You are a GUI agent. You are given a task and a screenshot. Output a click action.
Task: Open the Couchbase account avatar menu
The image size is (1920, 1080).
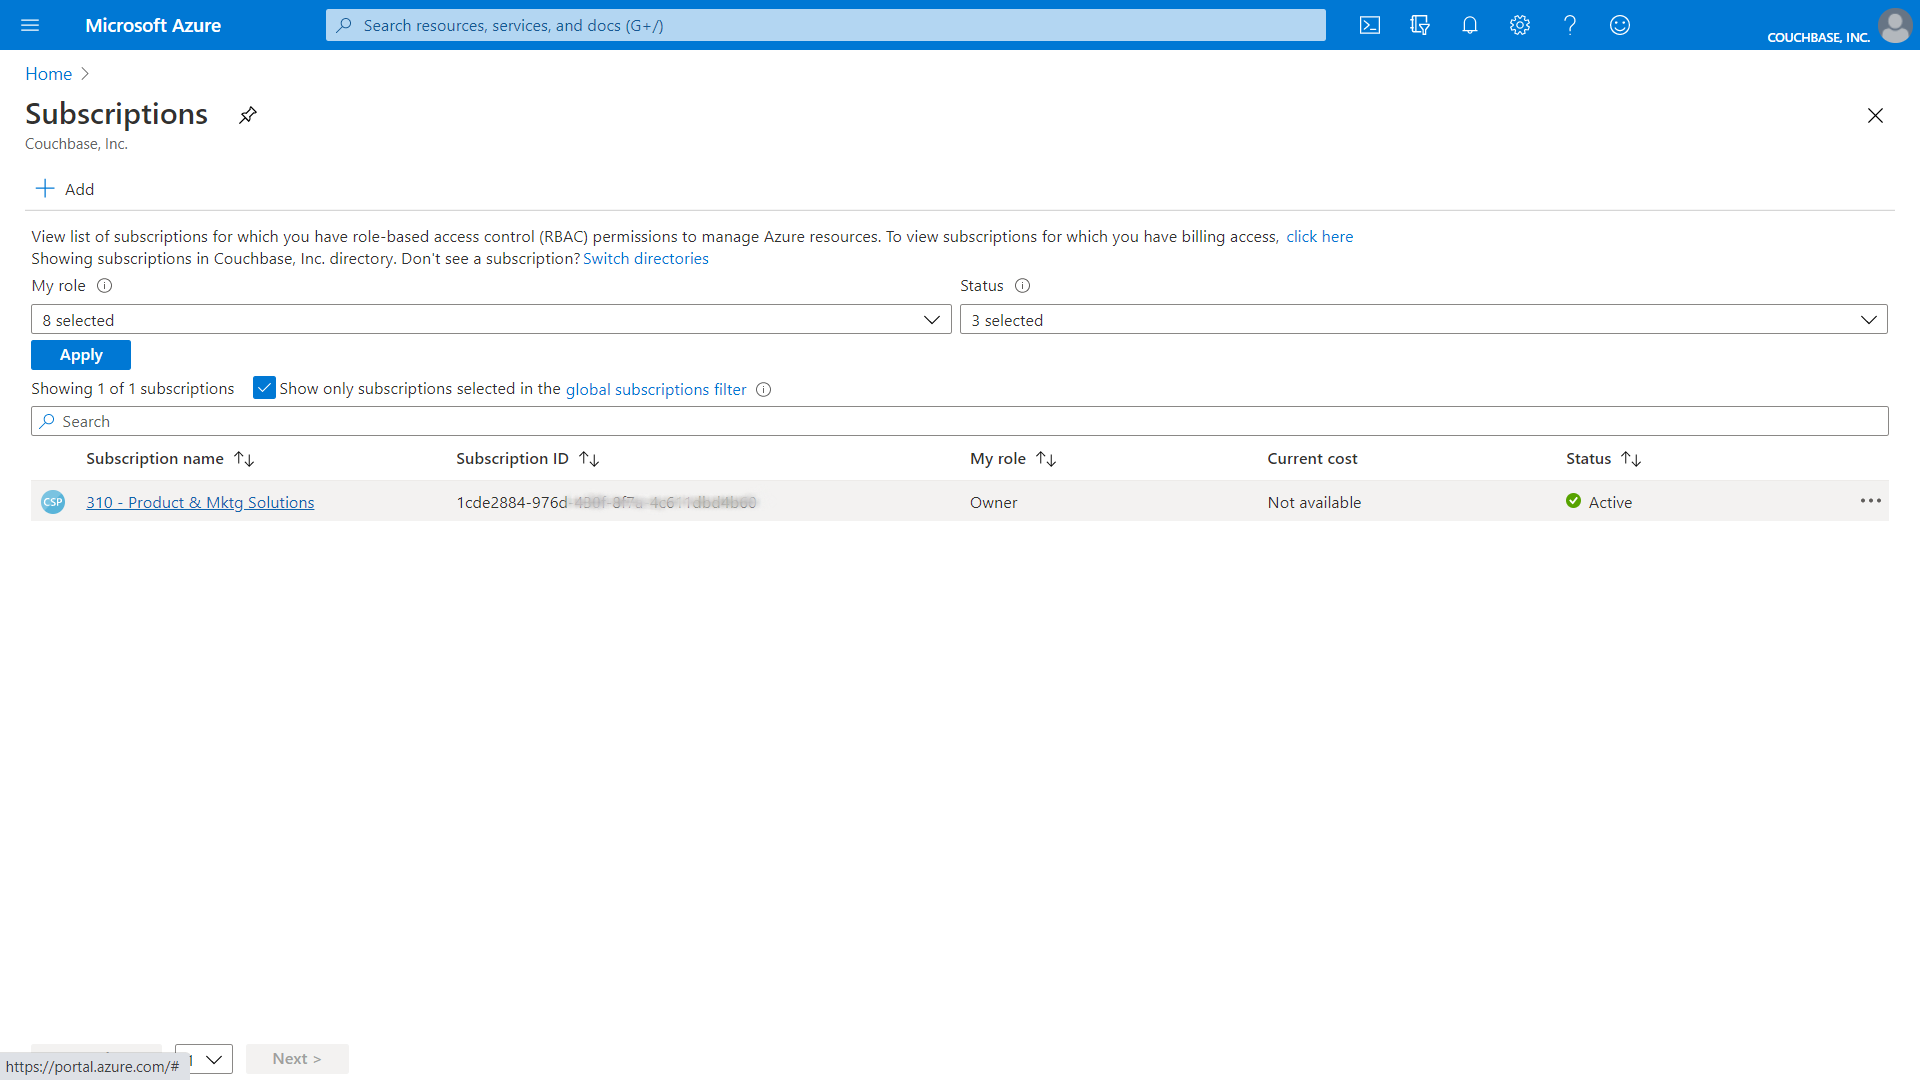[x=1895, y=25]
